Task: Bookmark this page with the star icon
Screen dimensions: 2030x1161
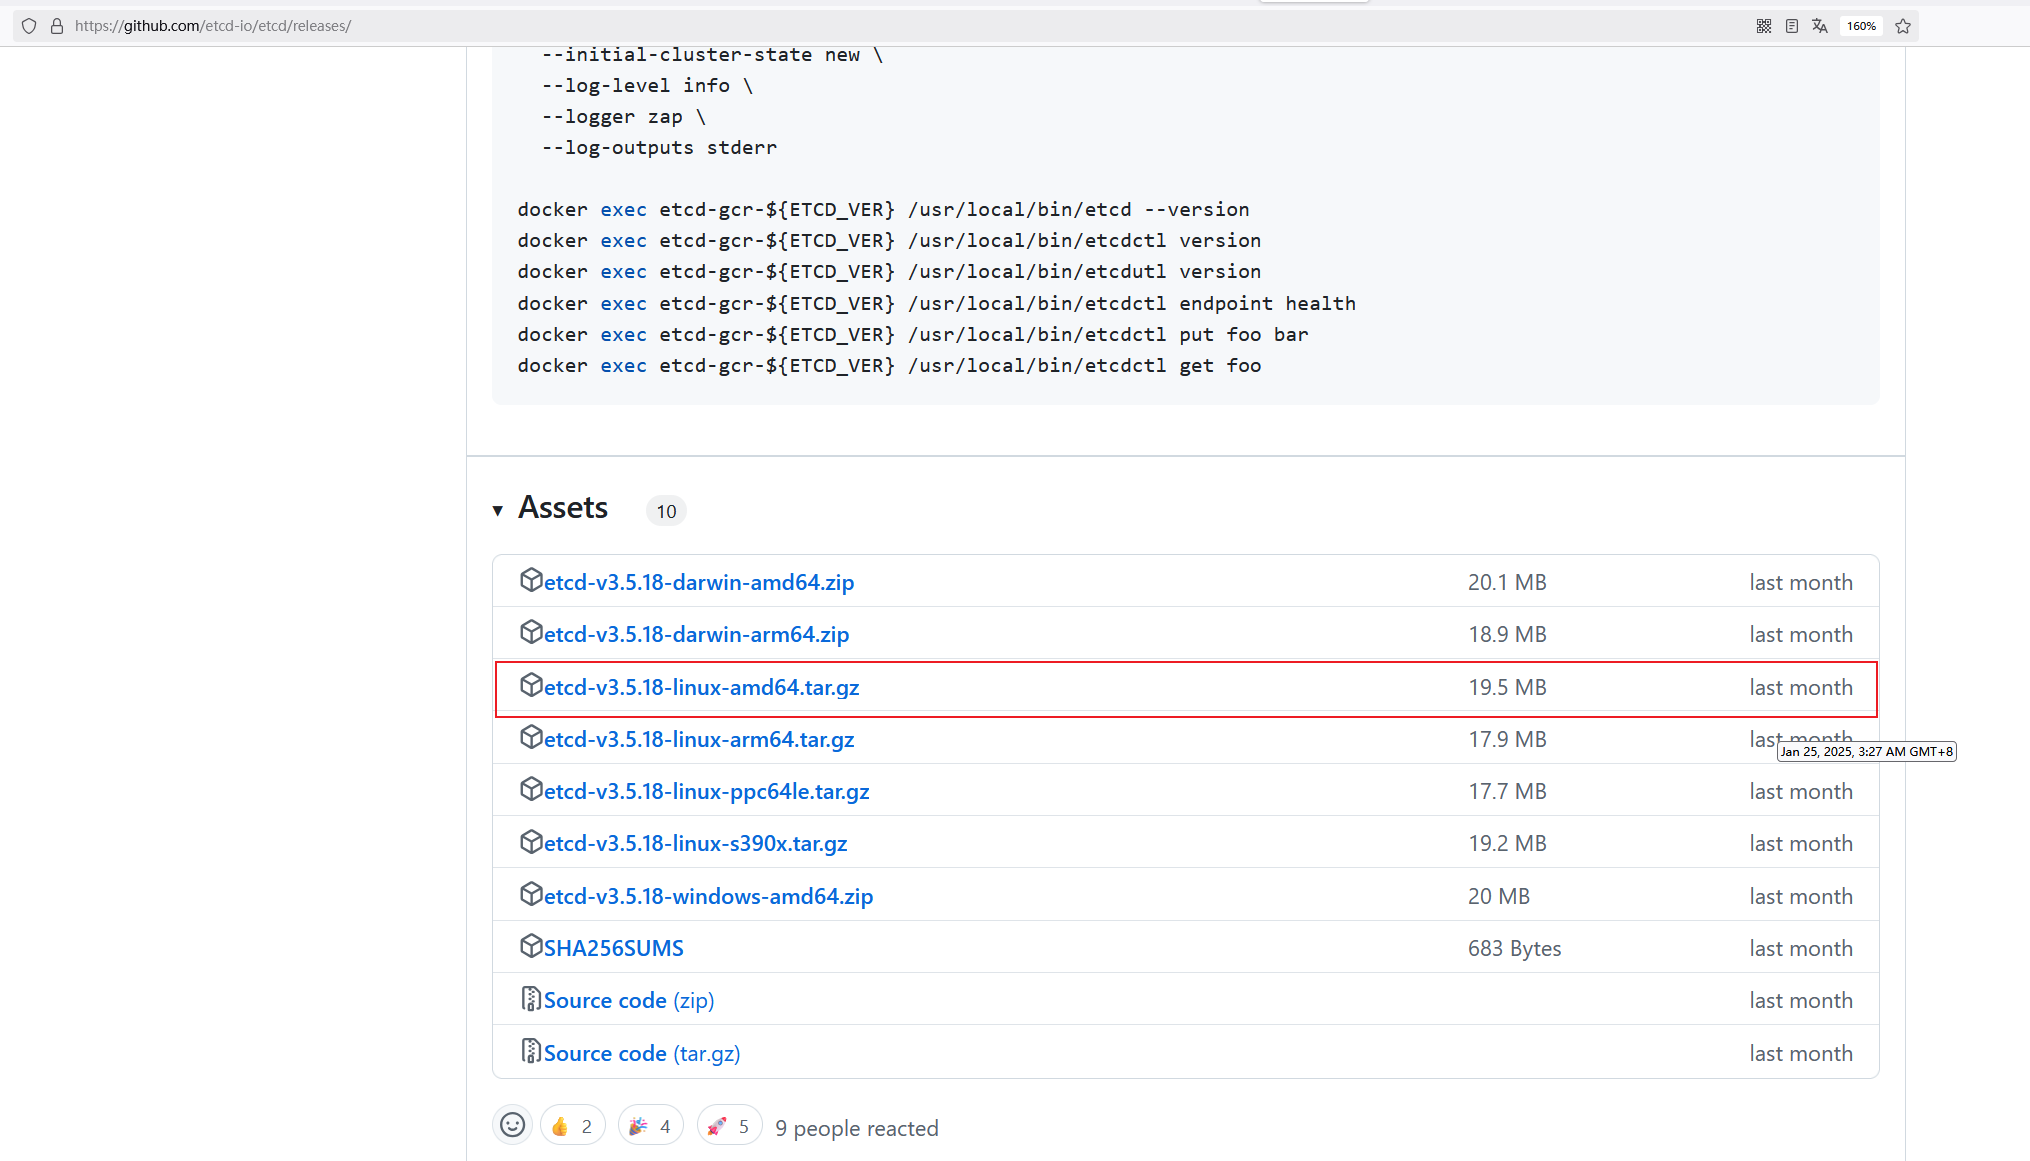Action: coord(1903,26)
